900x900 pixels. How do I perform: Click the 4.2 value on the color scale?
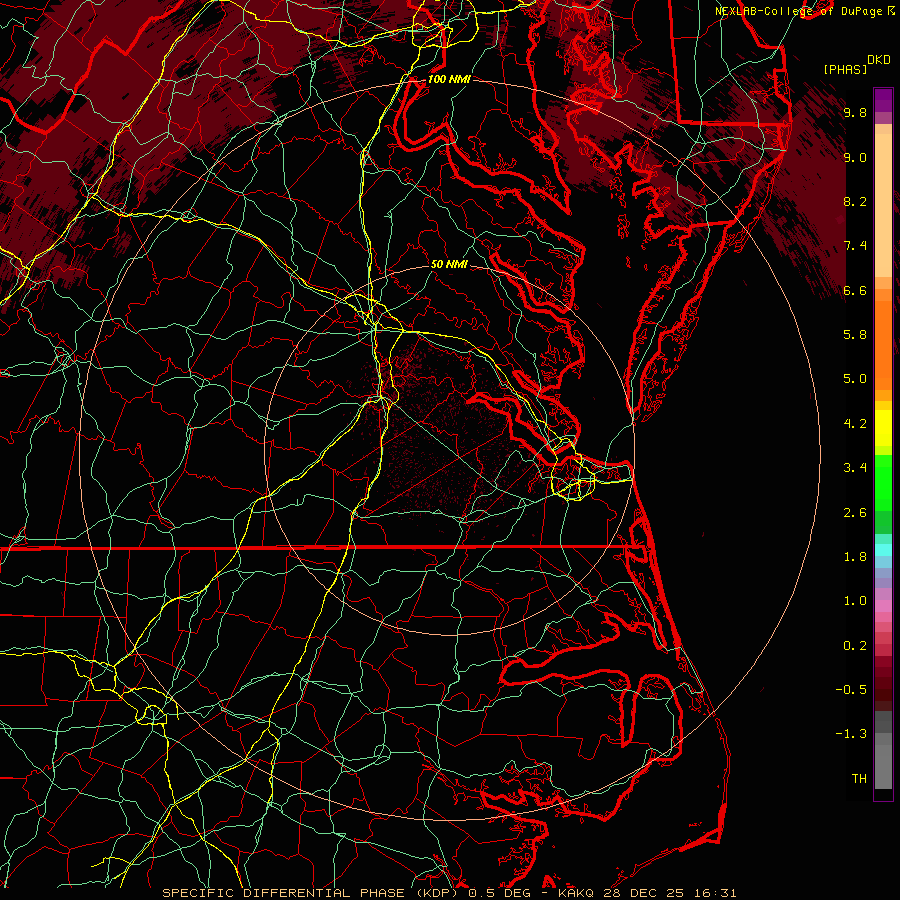(x=855, y=424)
